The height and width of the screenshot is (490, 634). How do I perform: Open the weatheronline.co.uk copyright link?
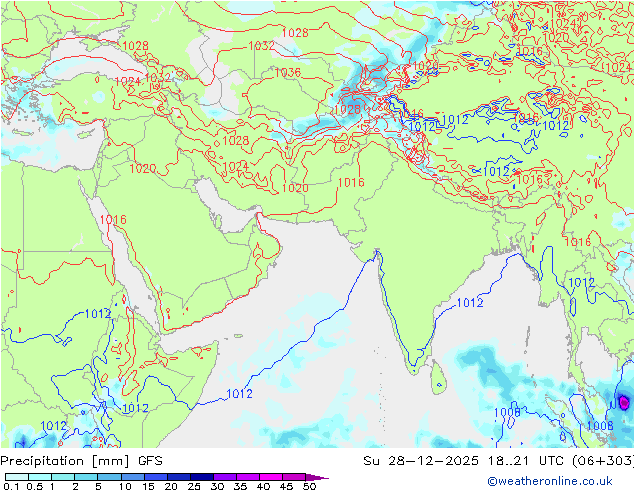pos(550,481)
